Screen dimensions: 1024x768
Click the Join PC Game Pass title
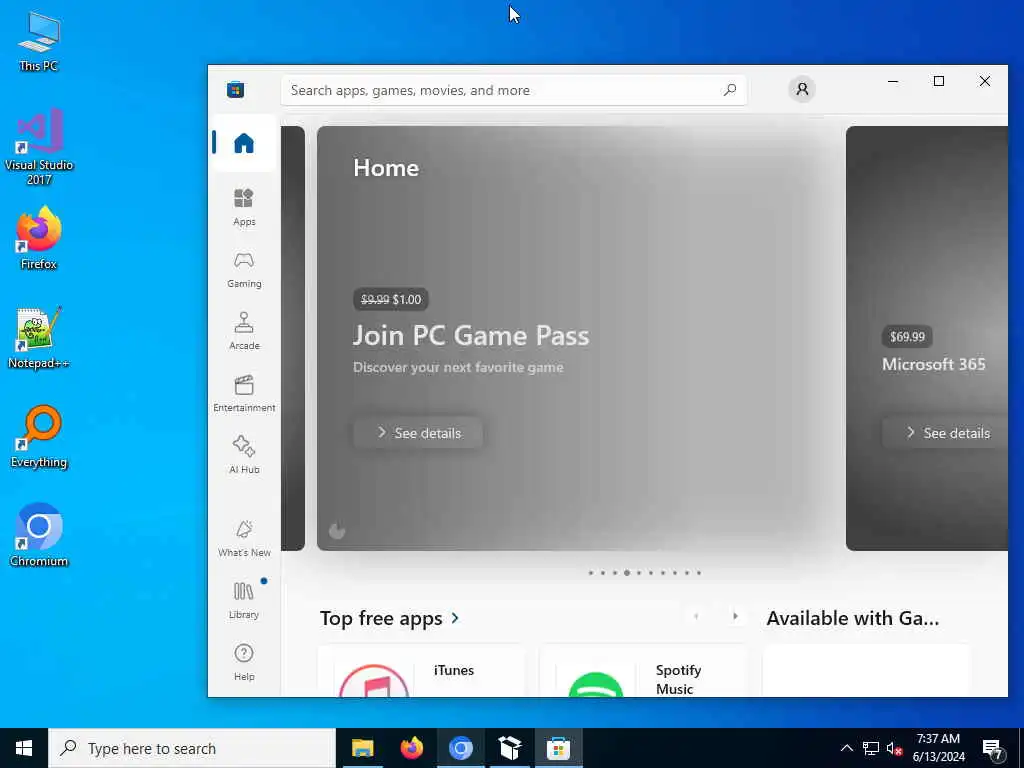coord(471,336)
